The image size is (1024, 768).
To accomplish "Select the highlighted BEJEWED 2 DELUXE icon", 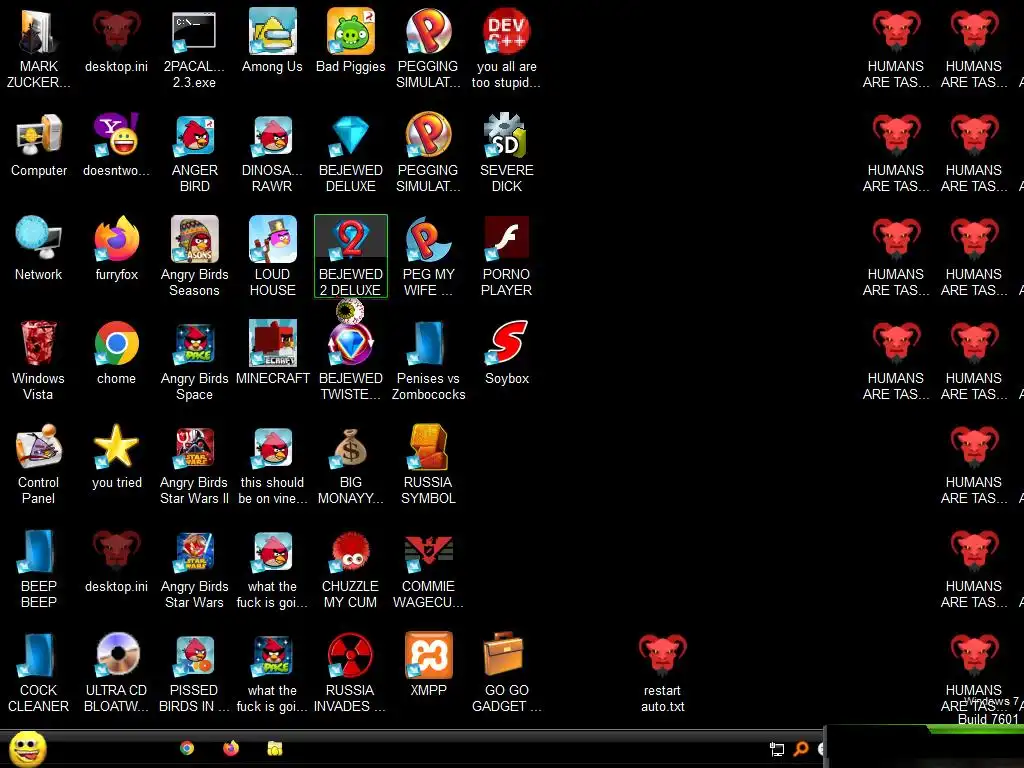I will point(351,256).
